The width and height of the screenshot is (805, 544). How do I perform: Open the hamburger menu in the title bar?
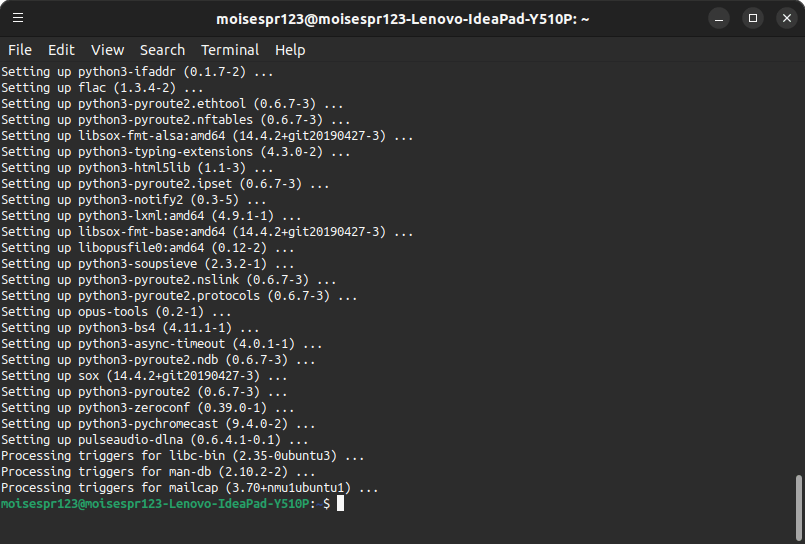(19, 18)
